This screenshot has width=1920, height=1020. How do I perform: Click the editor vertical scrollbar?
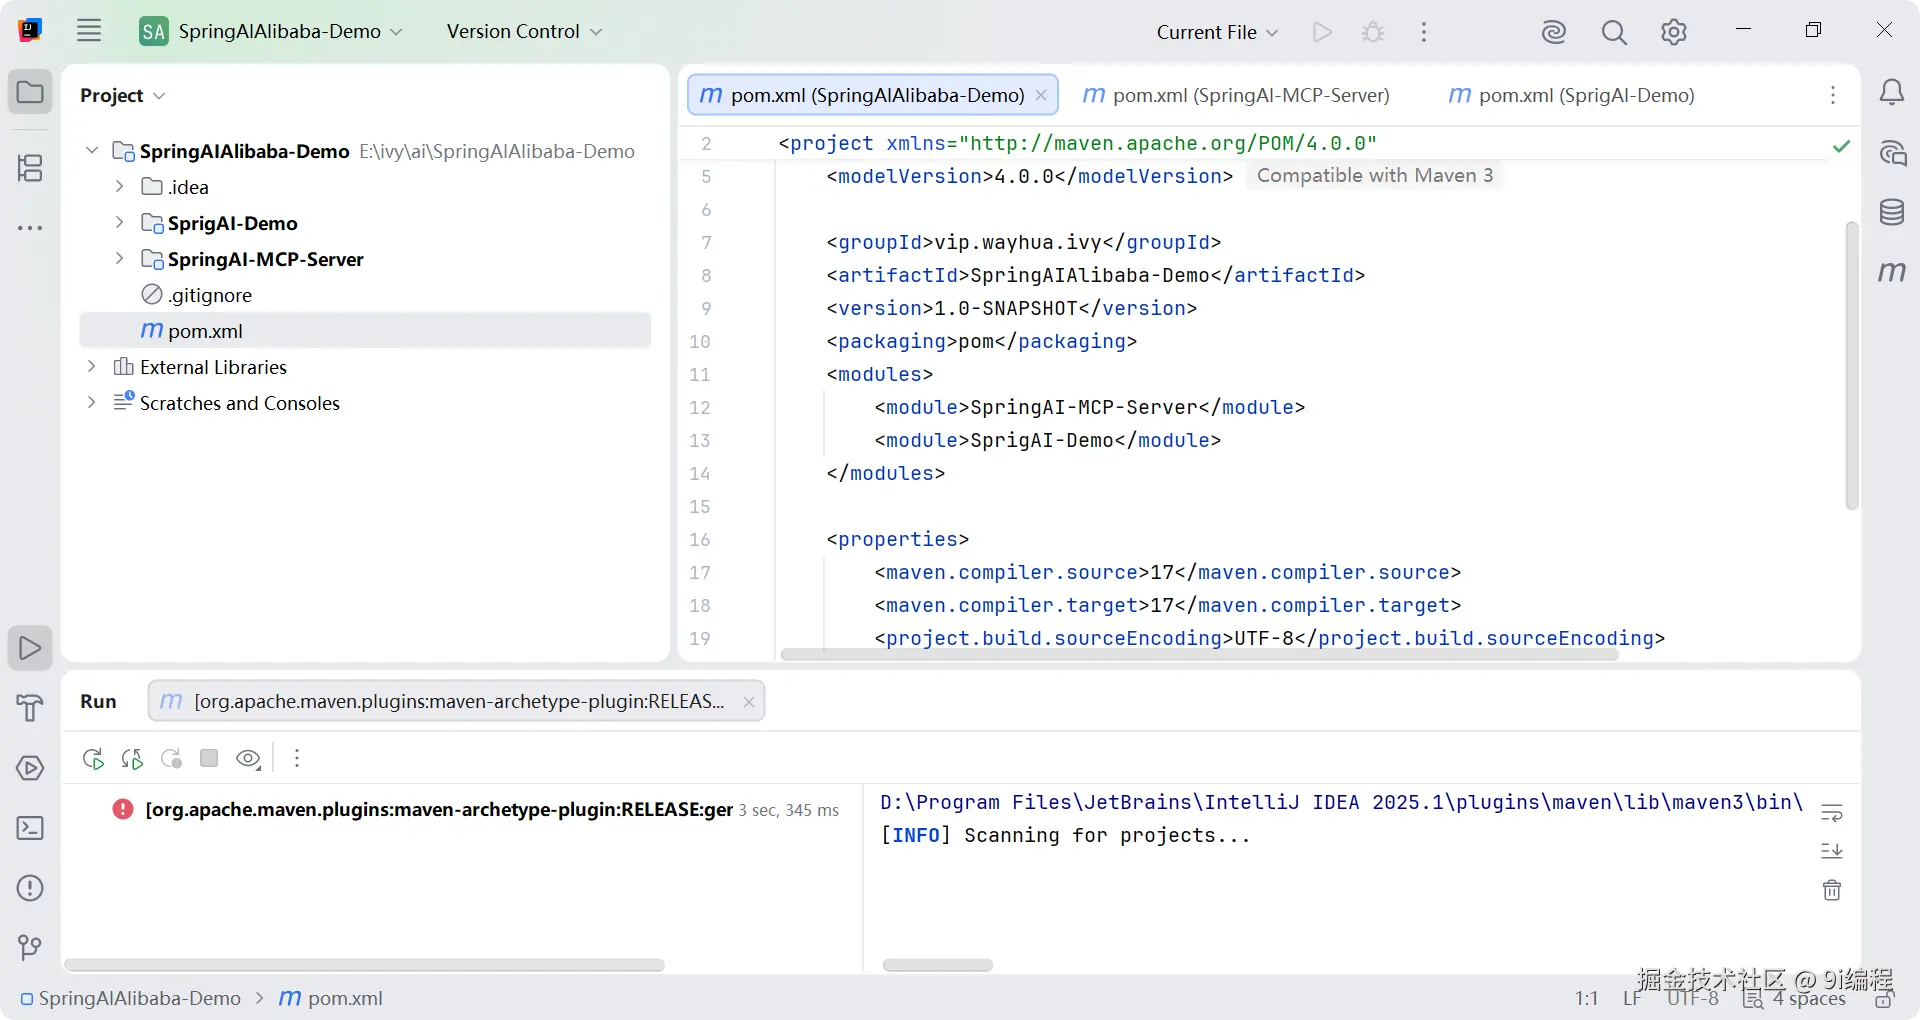point(1851,366)
